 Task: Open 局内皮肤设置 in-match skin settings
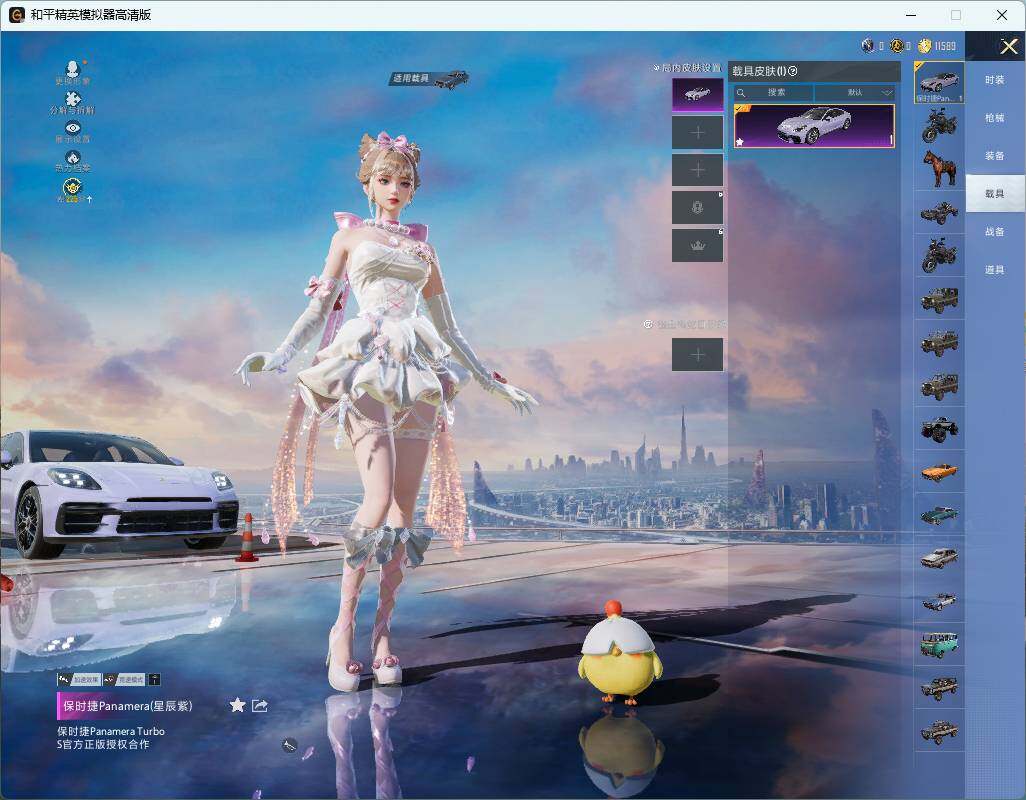687,68
